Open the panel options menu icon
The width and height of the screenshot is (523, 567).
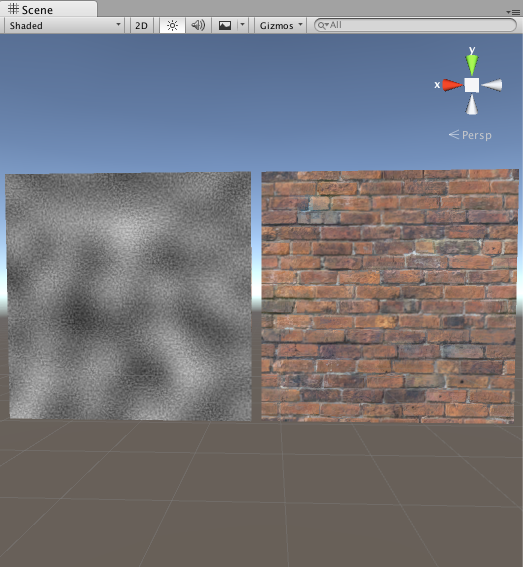[x=513, y=12]
